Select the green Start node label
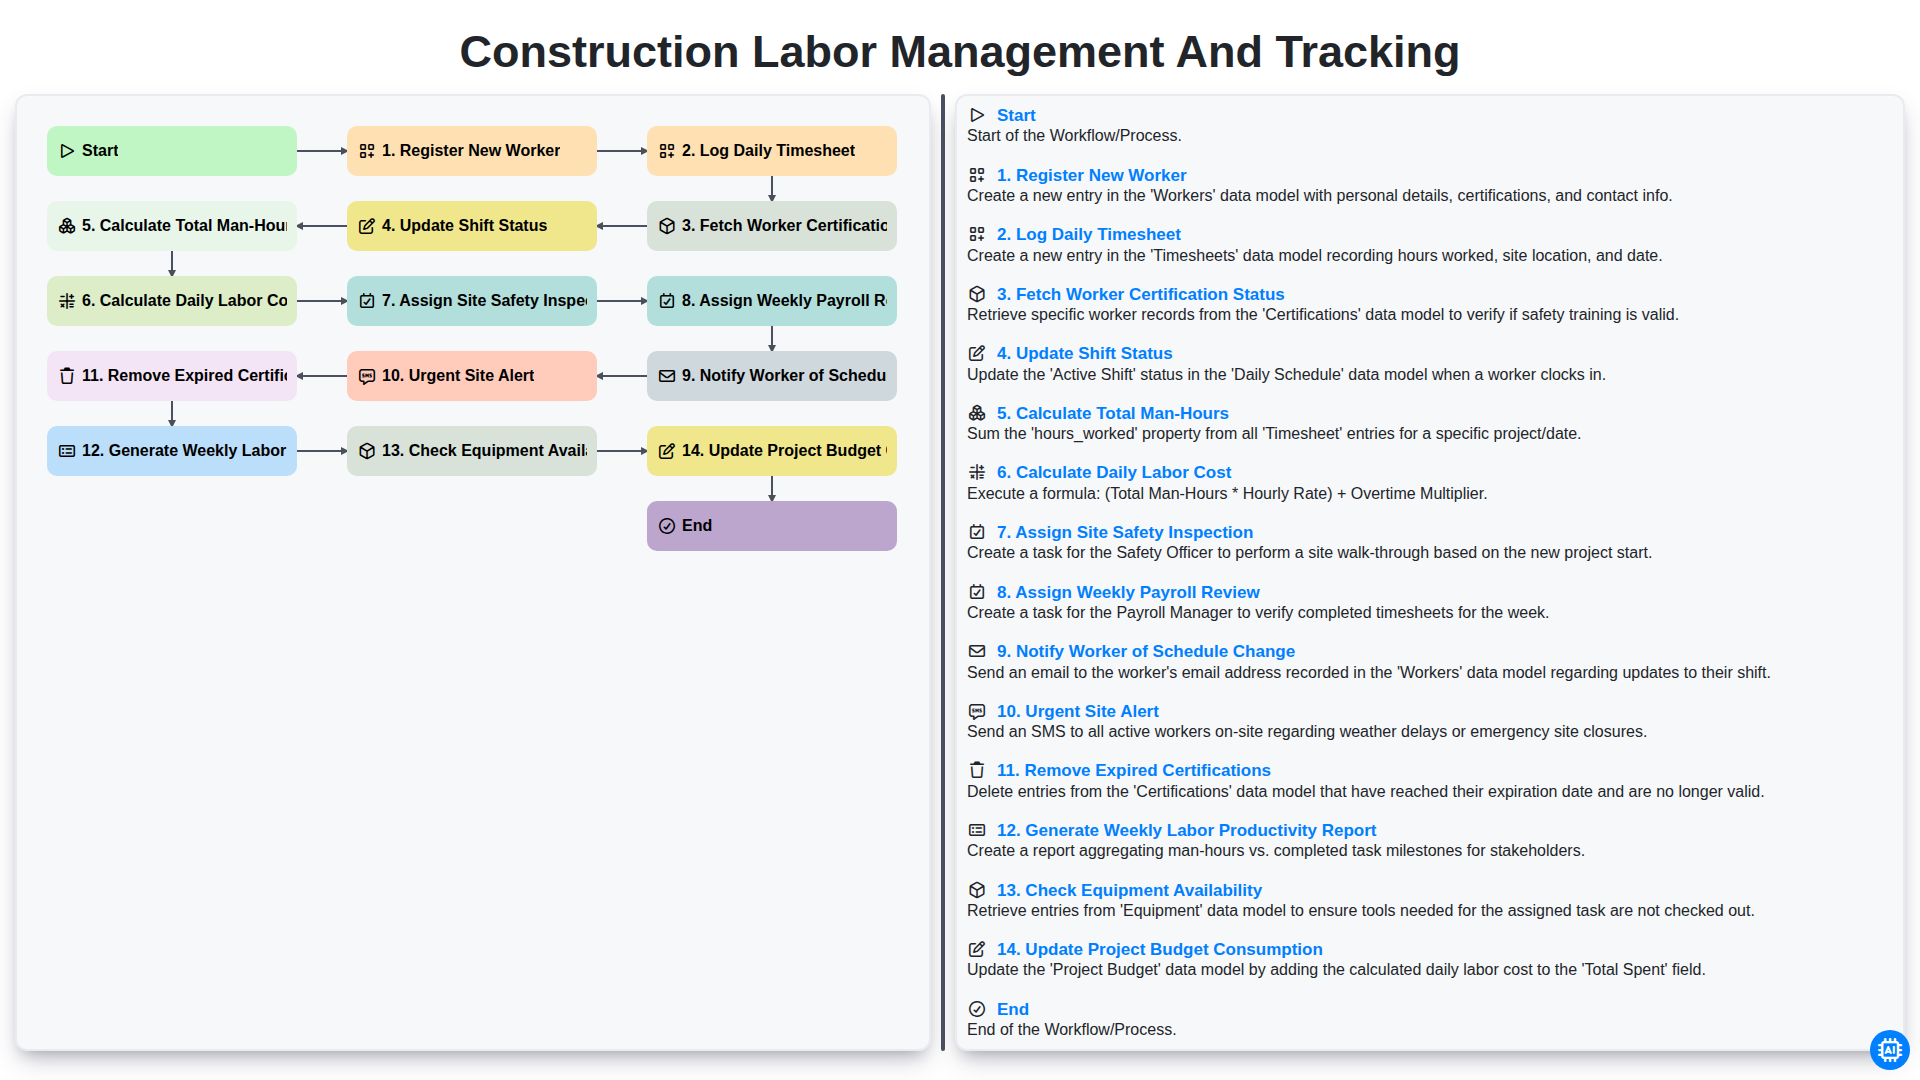The image size is (1920, 1080). 100,151
